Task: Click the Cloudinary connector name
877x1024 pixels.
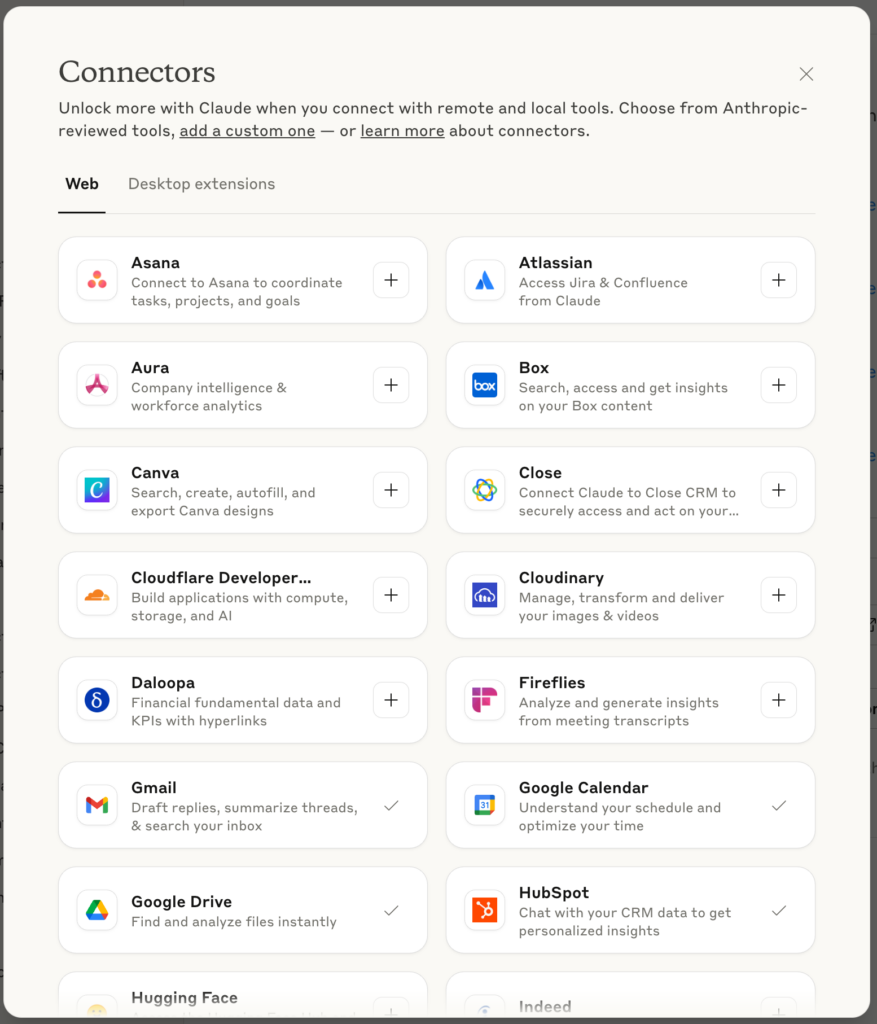Action: 561,578
